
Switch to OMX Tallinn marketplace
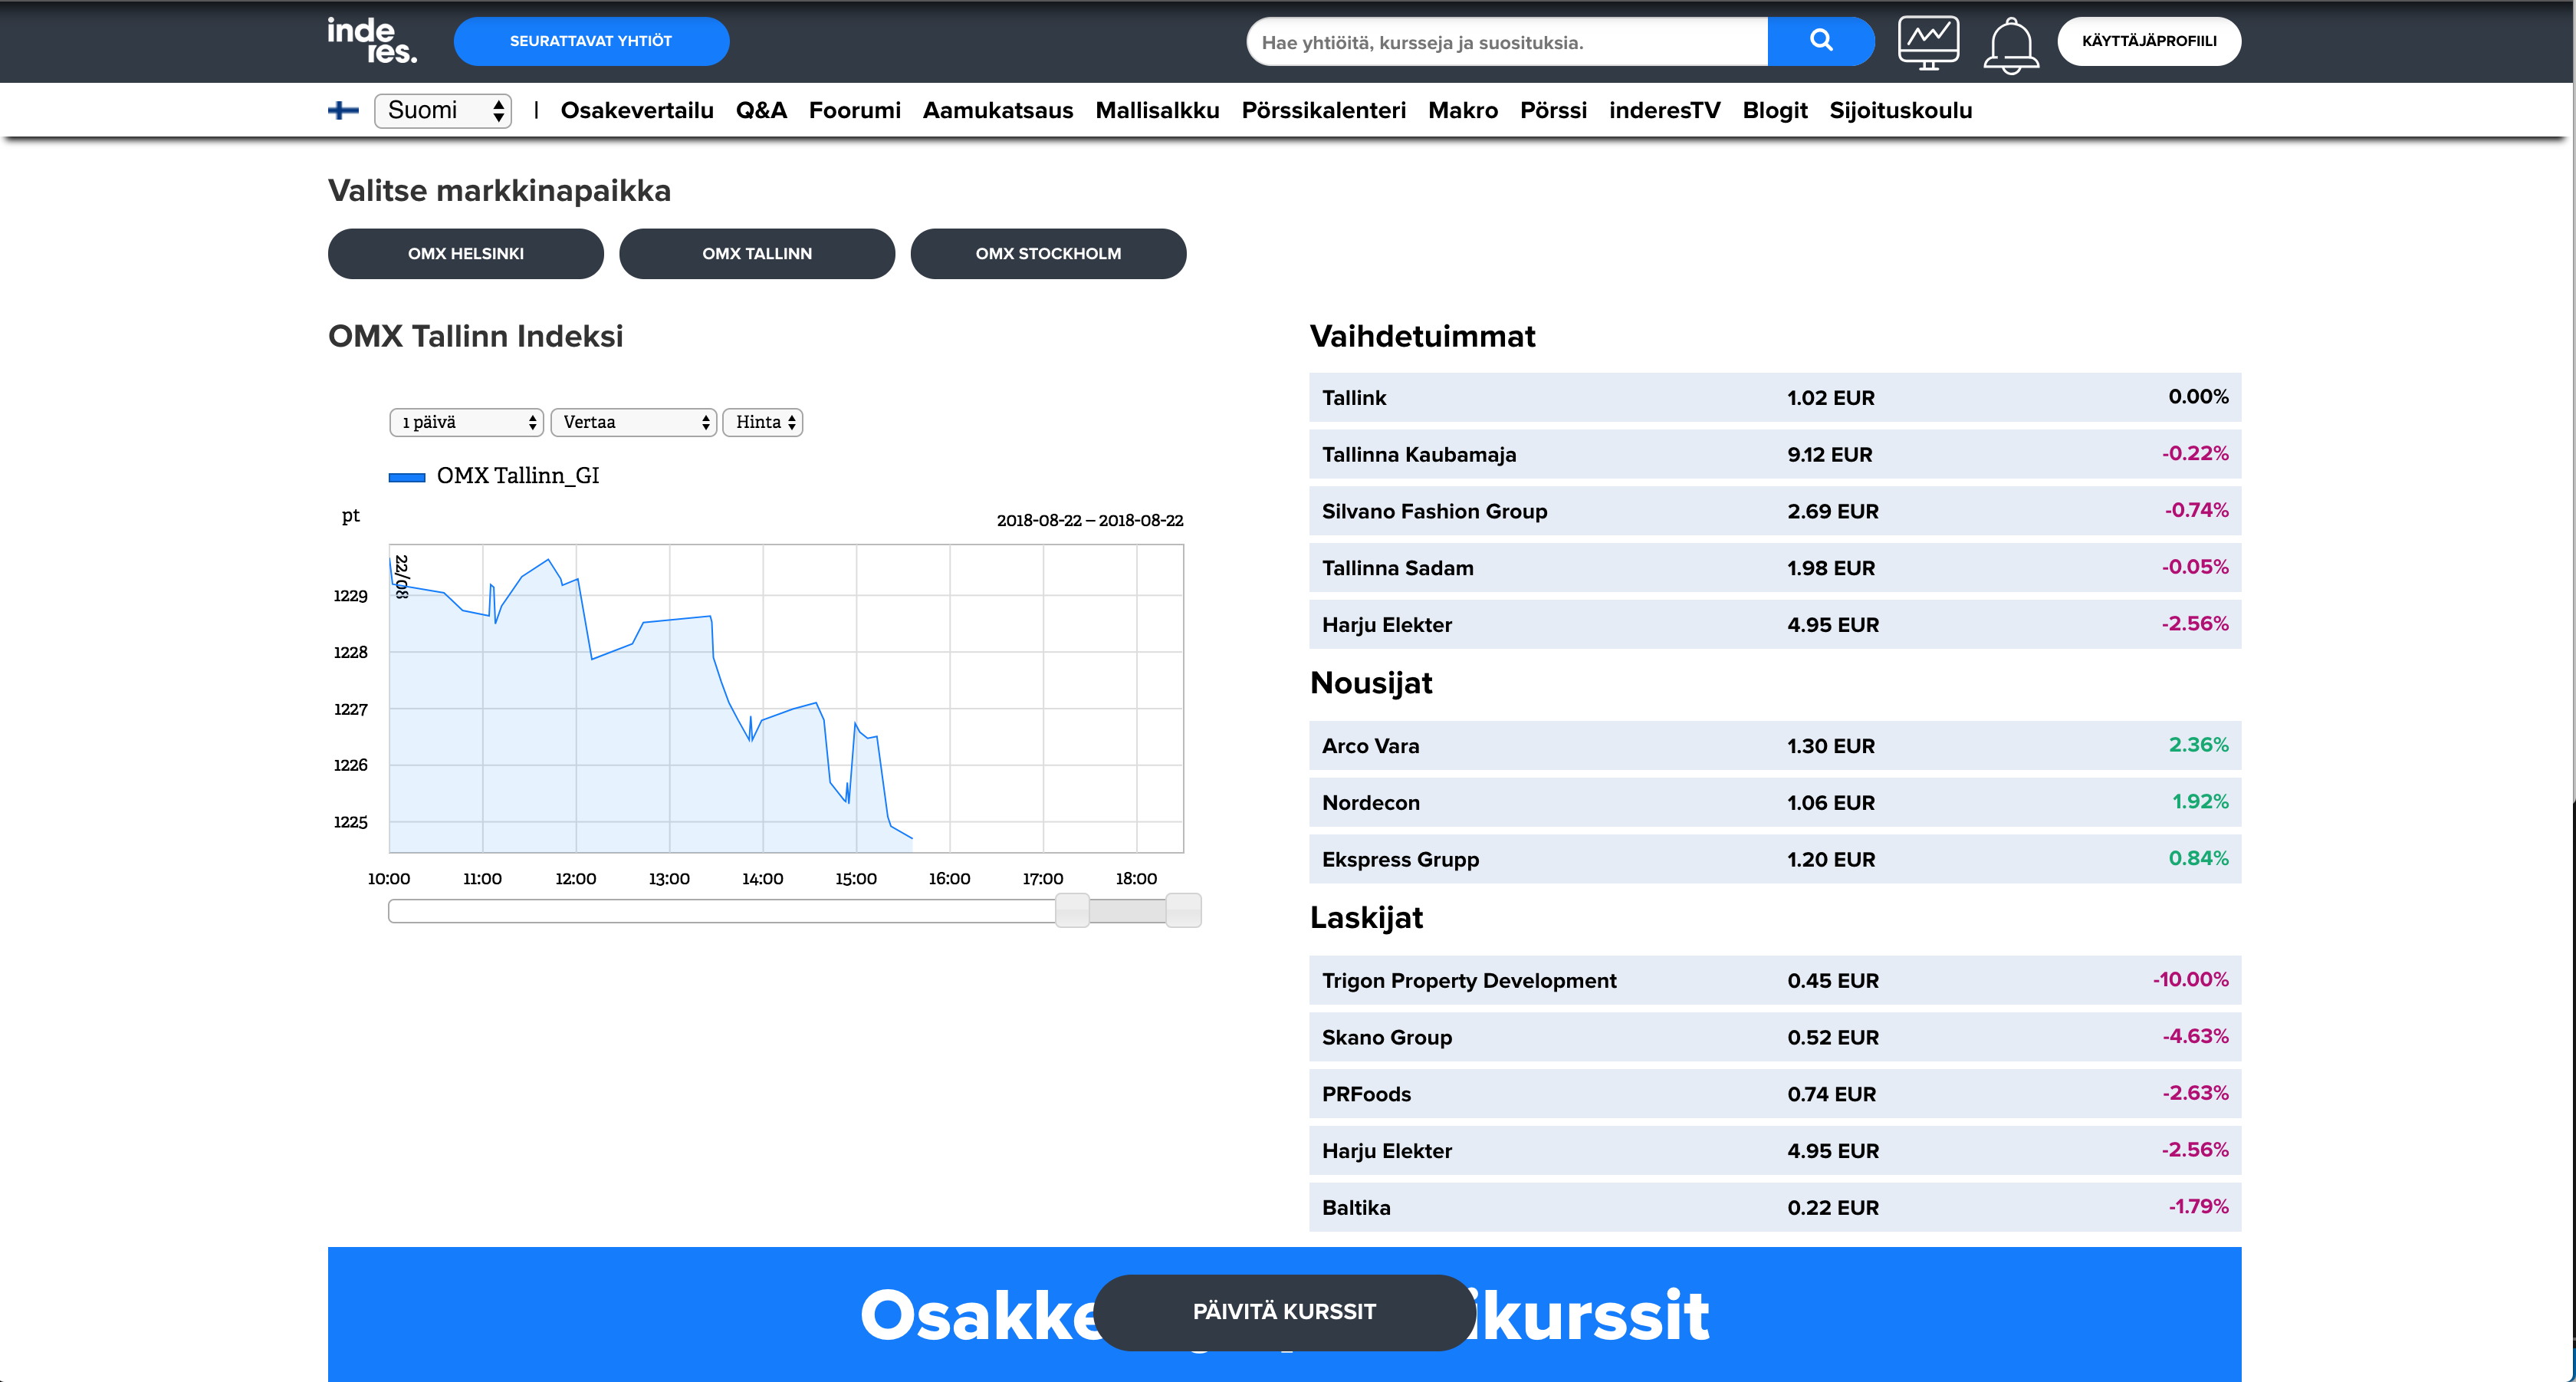click(756, 254)
